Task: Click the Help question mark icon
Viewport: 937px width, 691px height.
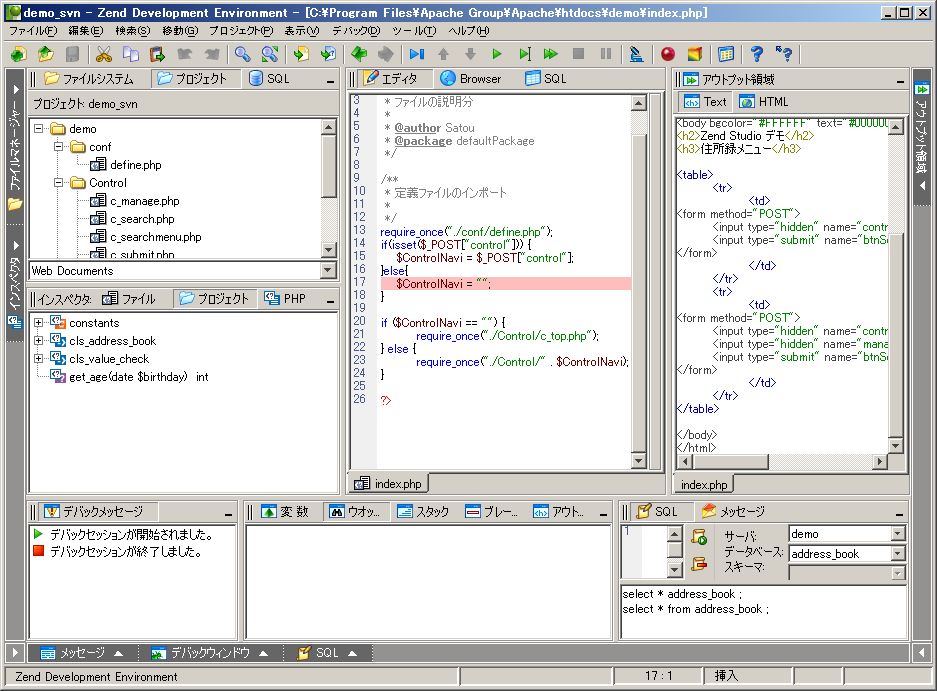Action: click(757, 54)
